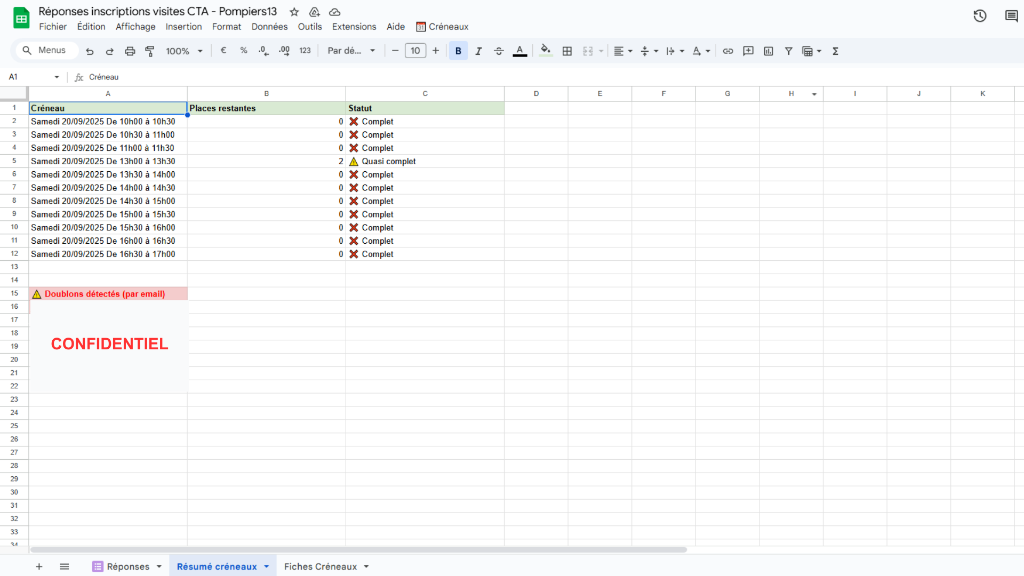Image resolution: width=1024 pixels, height=576 pixels.
Task: Toggle italic formatting
Action: tap(479, 51)
